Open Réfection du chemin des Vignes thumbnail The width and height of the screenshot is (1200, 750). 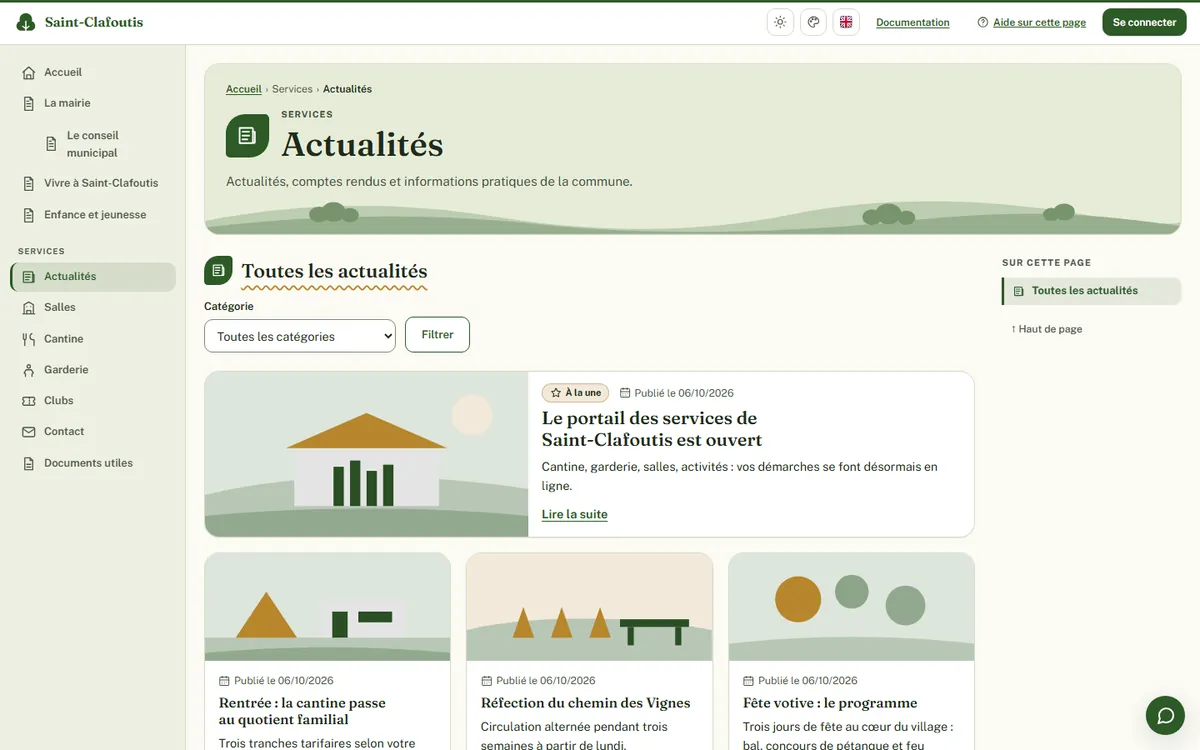[589, 607]
